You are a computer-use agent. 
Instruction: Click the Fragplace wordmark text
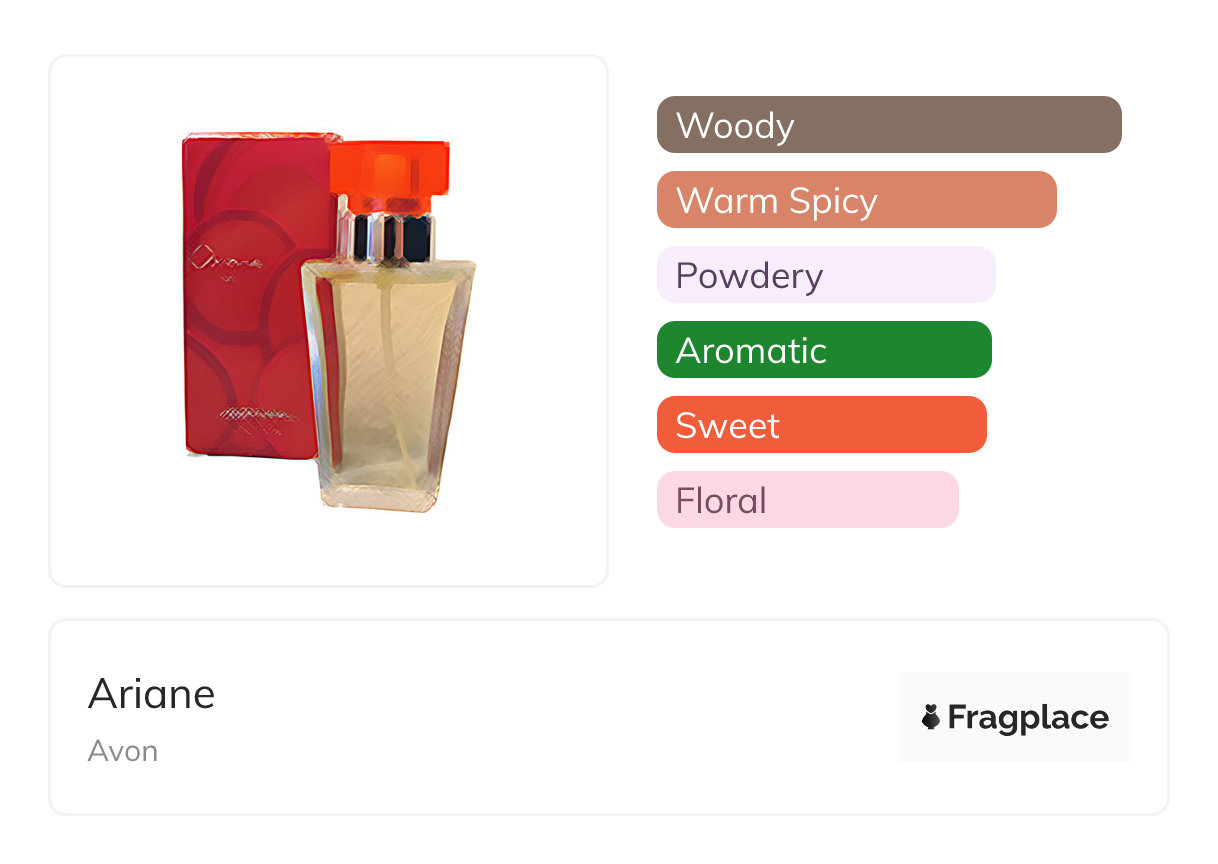click(1028, 718)
